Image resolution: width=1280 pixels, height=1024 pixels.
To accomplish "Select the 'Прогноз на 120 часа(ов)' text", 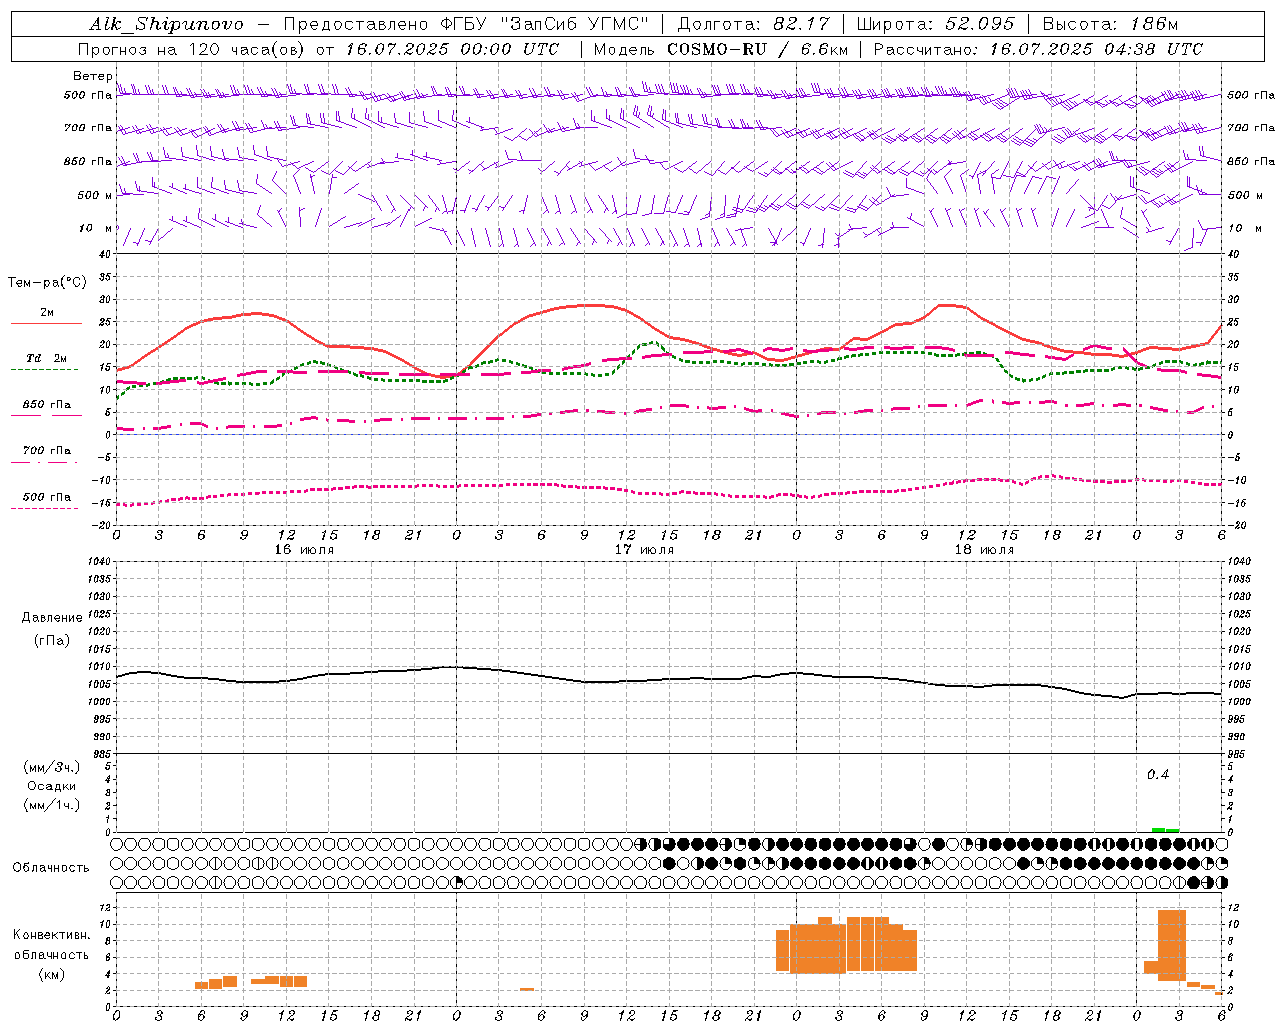I will [193, 49].
